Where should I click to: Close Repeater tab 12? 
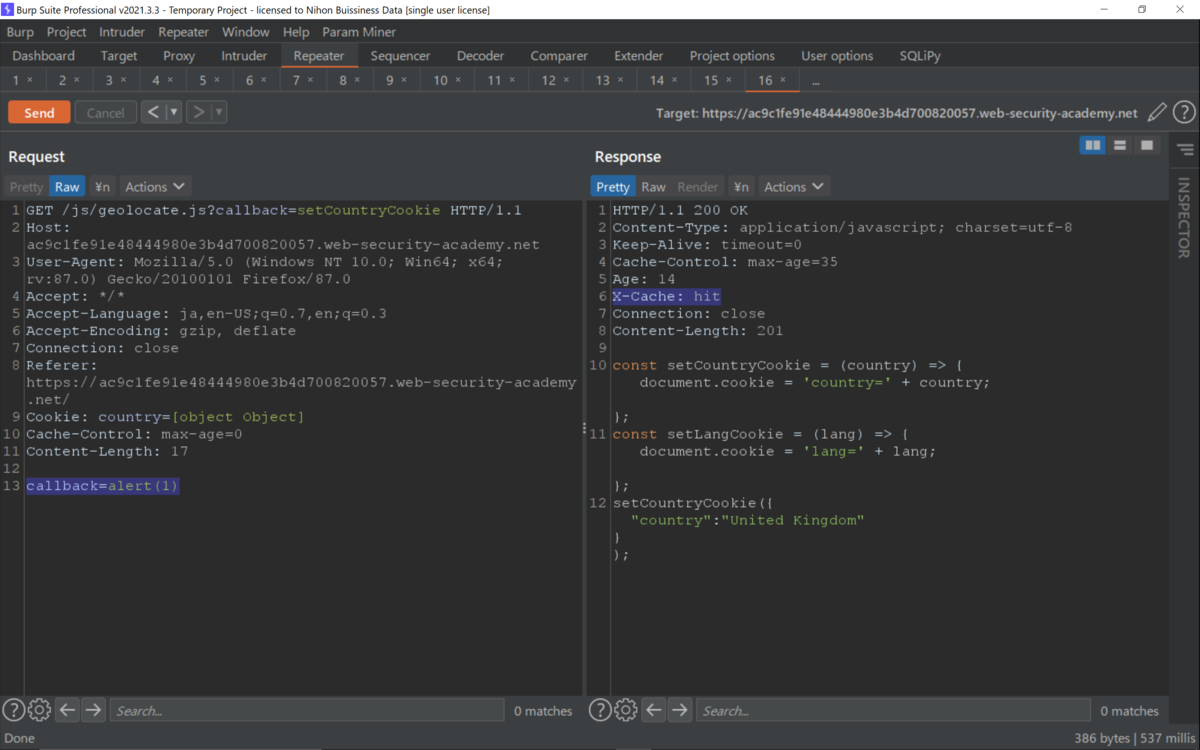coord(565,80)
